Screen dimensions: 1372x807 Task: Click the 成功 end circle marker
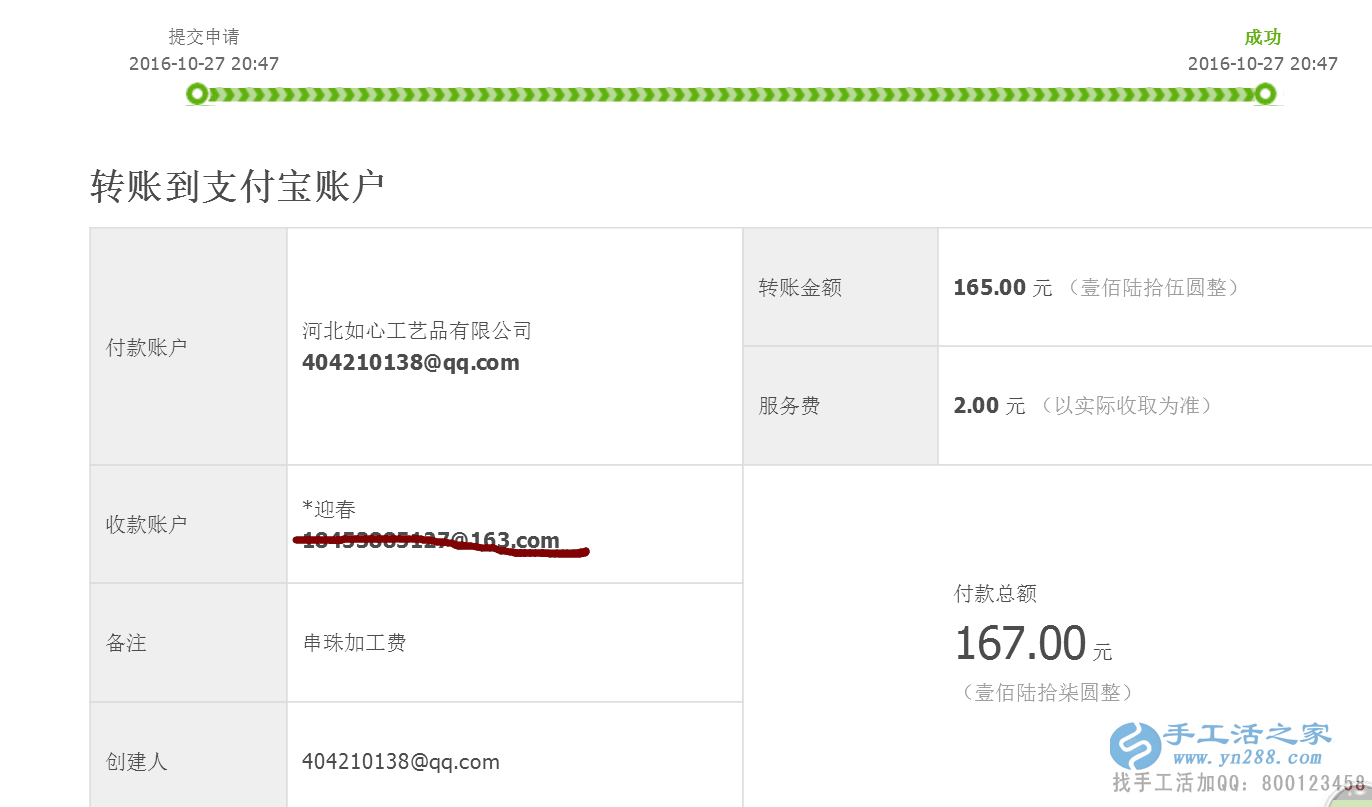pos(1265,94)
